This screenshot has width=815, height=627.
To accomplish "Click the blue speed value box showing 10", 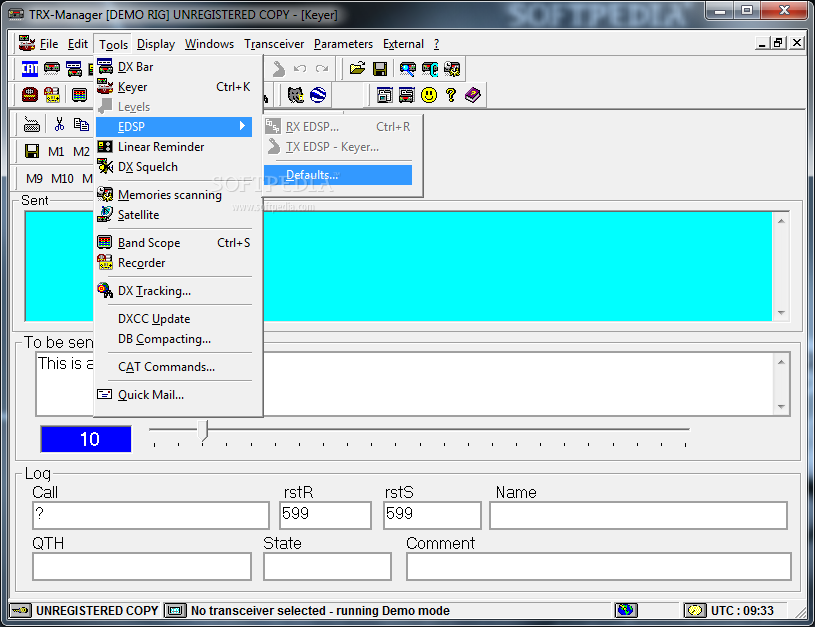I will point(86,439).
